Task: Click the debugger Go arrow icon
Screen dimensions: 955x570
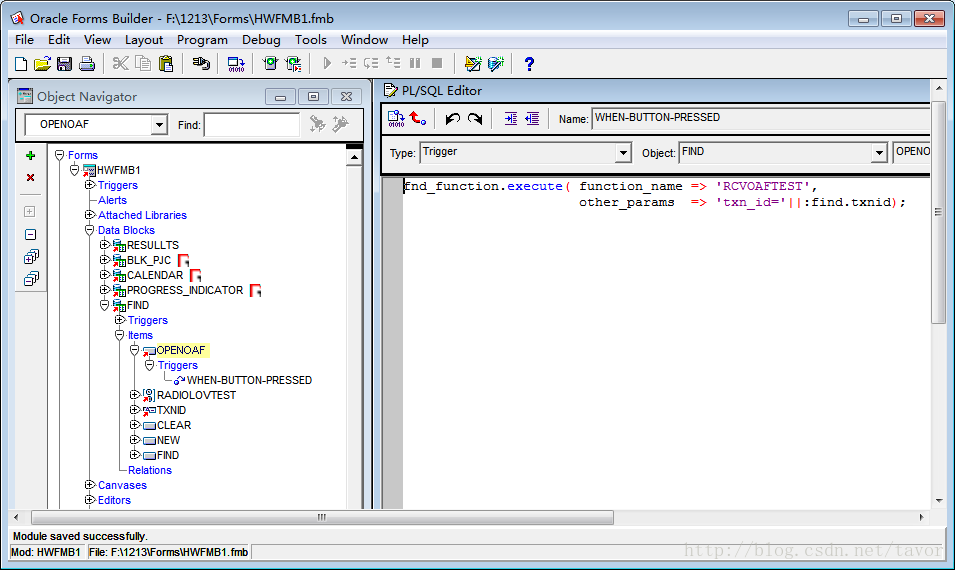Action: pyautogui.click(x=327, y=63)
